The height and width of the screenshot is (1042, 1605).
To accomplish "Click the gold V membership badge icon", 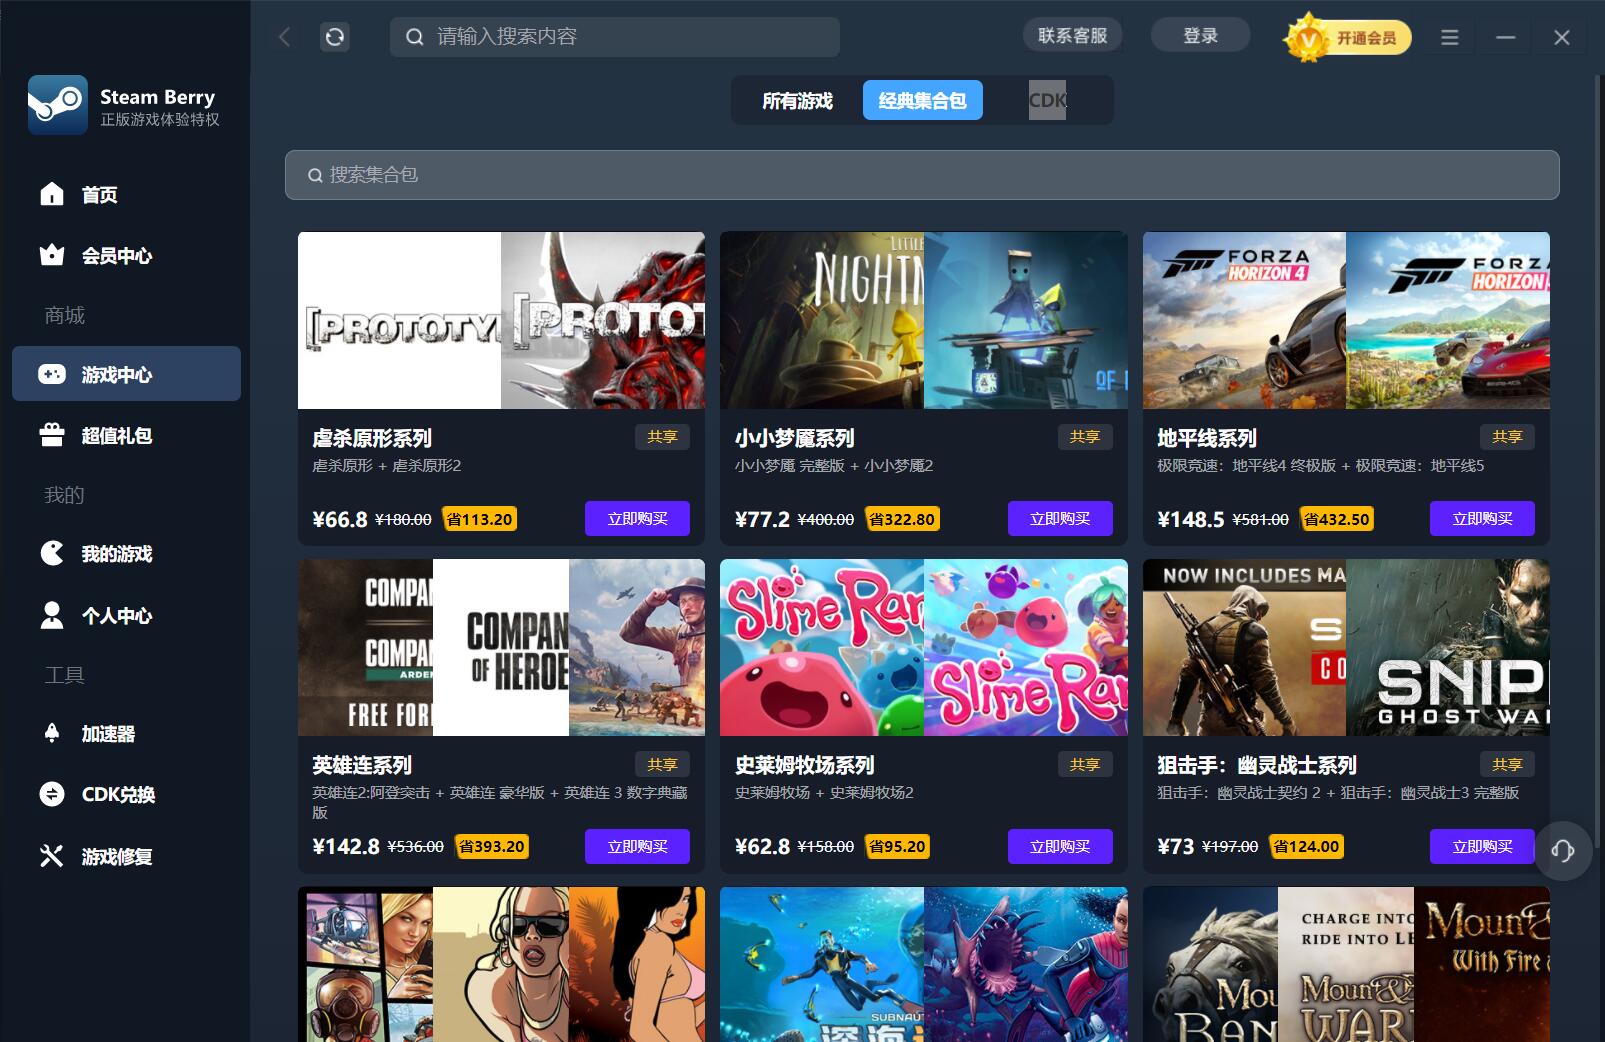I will tap(1306, 38).
